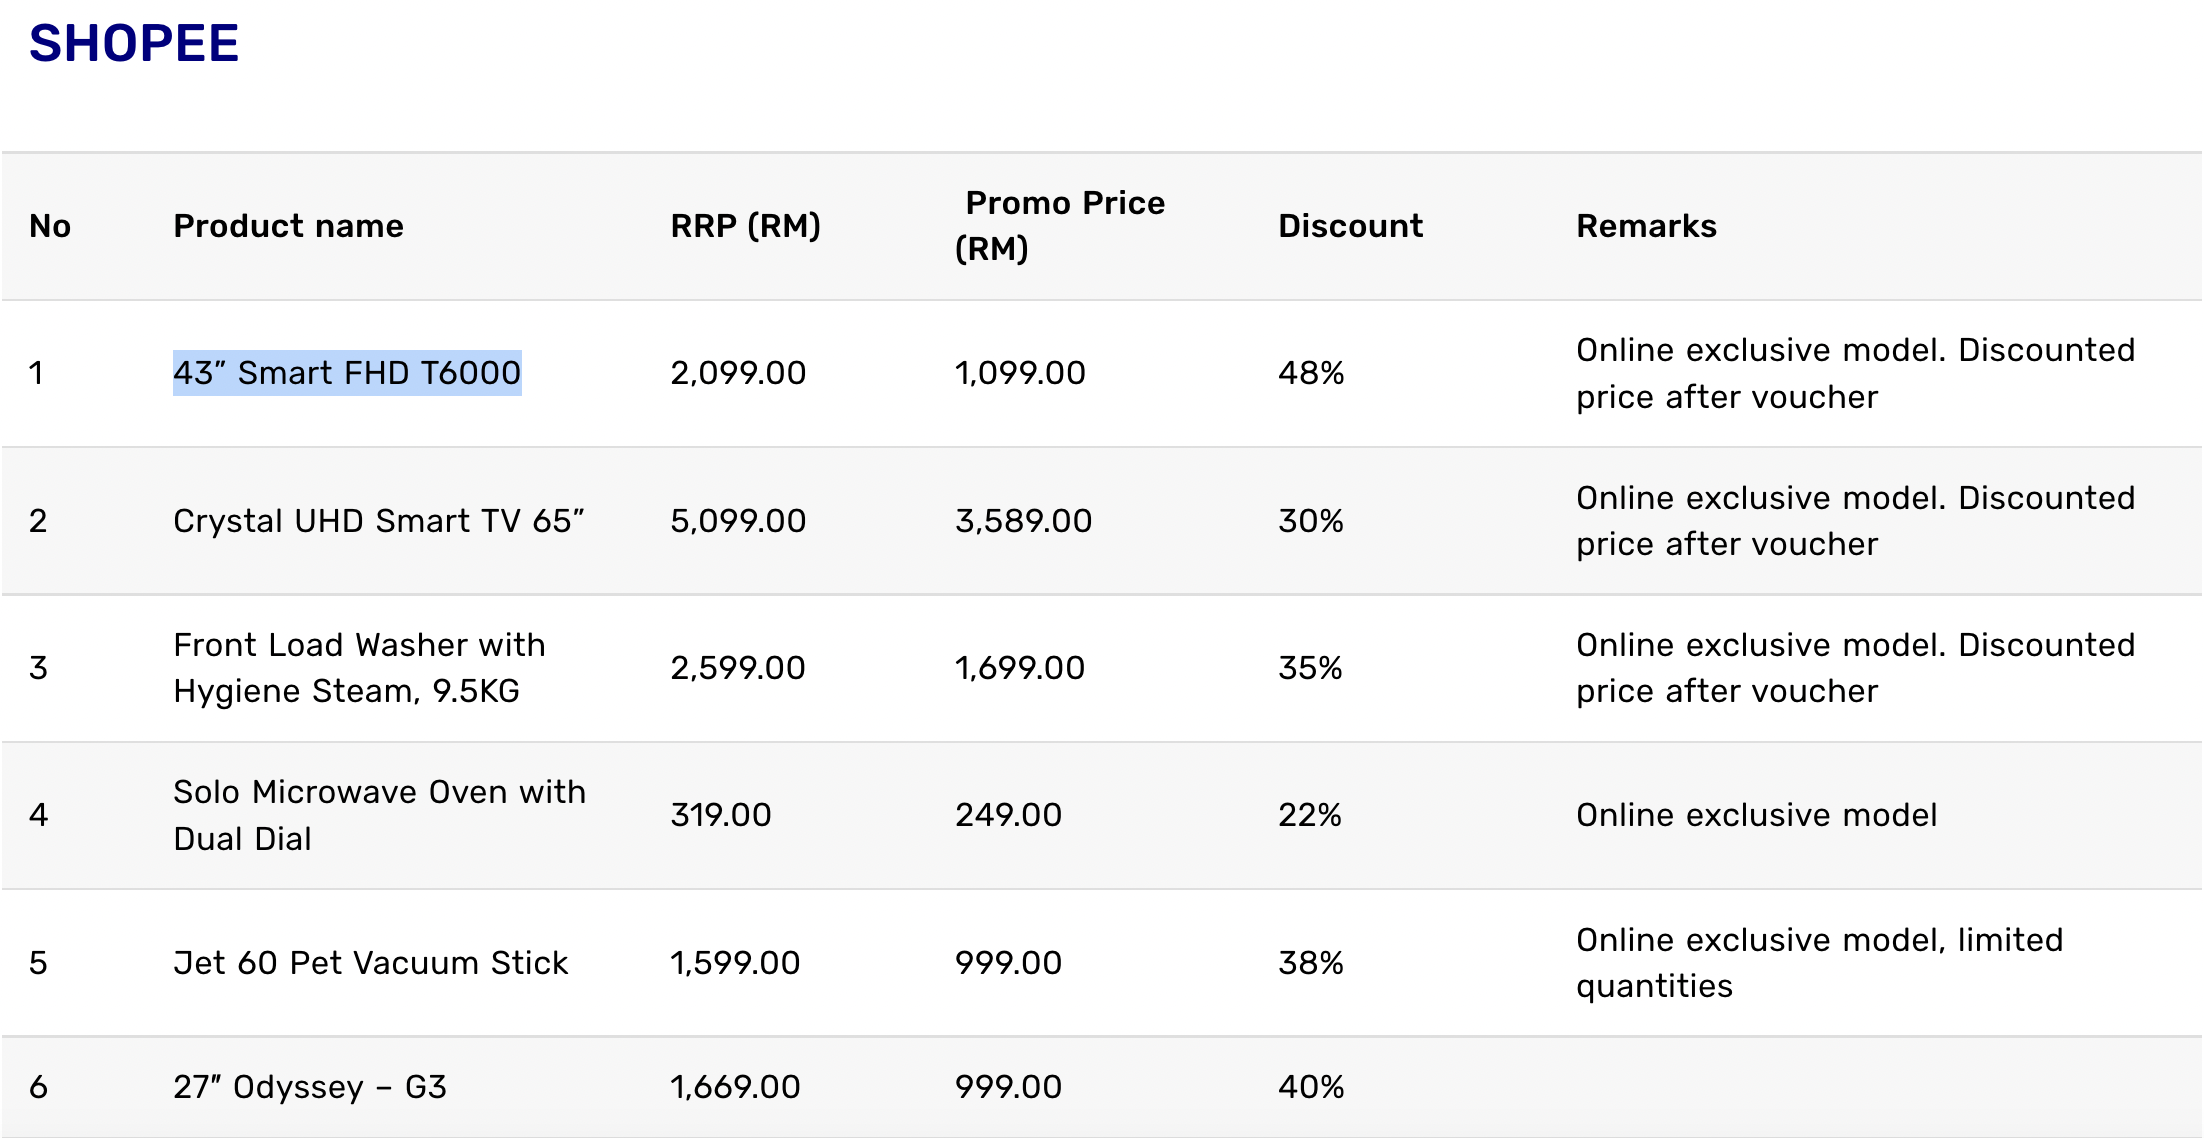This screenshot has height=1138, width=2204.
Task: Click the Discount column header
Action: pyautogui.click(x=1350, y=226)
